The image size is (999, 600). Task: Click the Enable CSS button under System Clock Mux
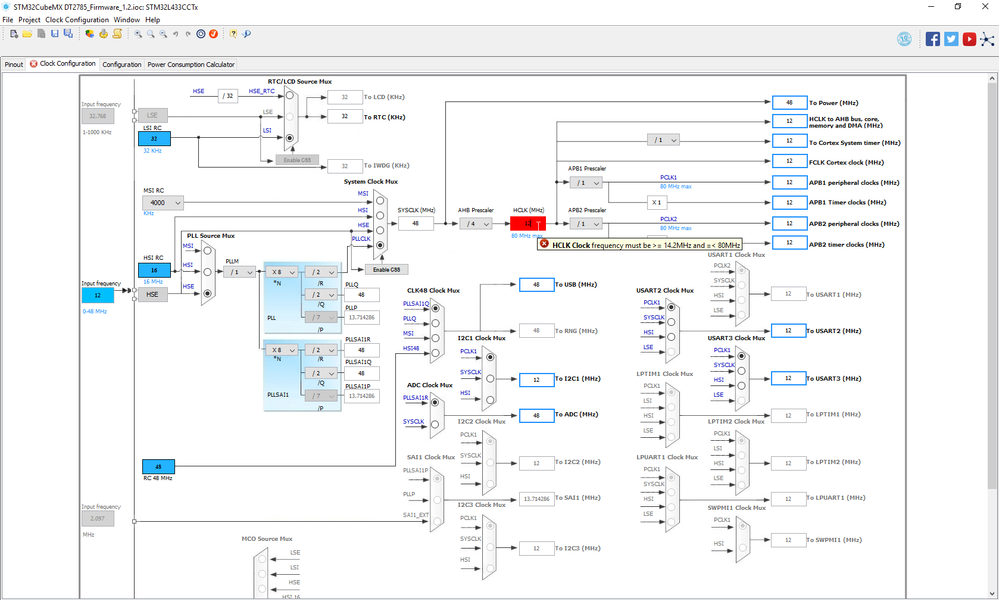click(387, 269)
